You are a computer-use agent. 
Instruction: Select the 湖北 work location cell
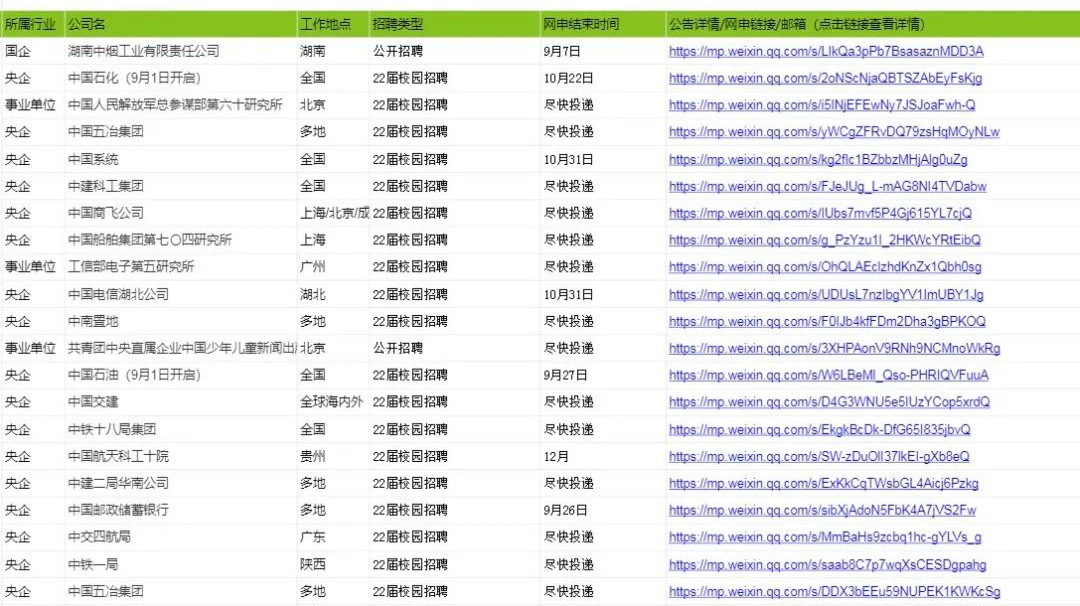(x=333, y=294)
